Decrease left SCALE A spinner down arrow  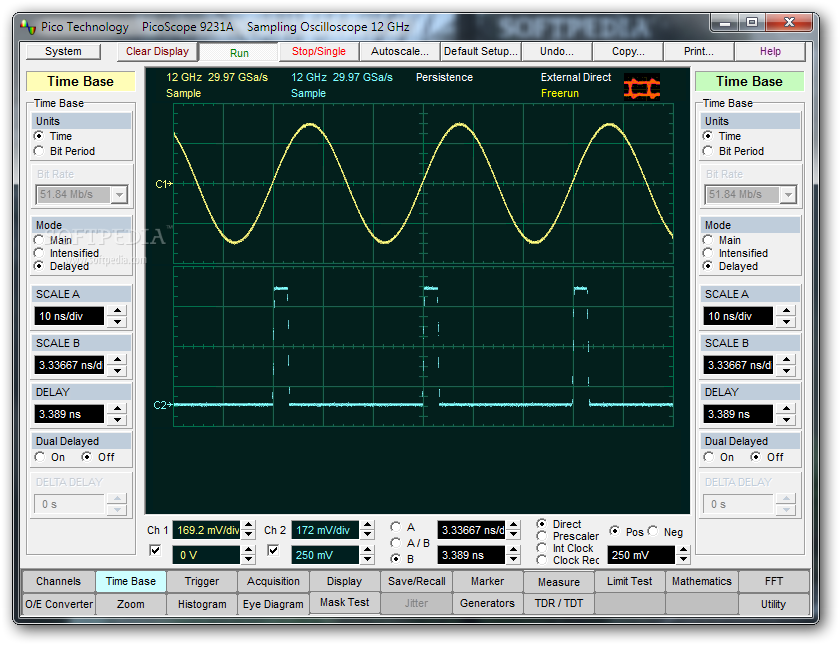pyautogui.click(x=117, y=321)
